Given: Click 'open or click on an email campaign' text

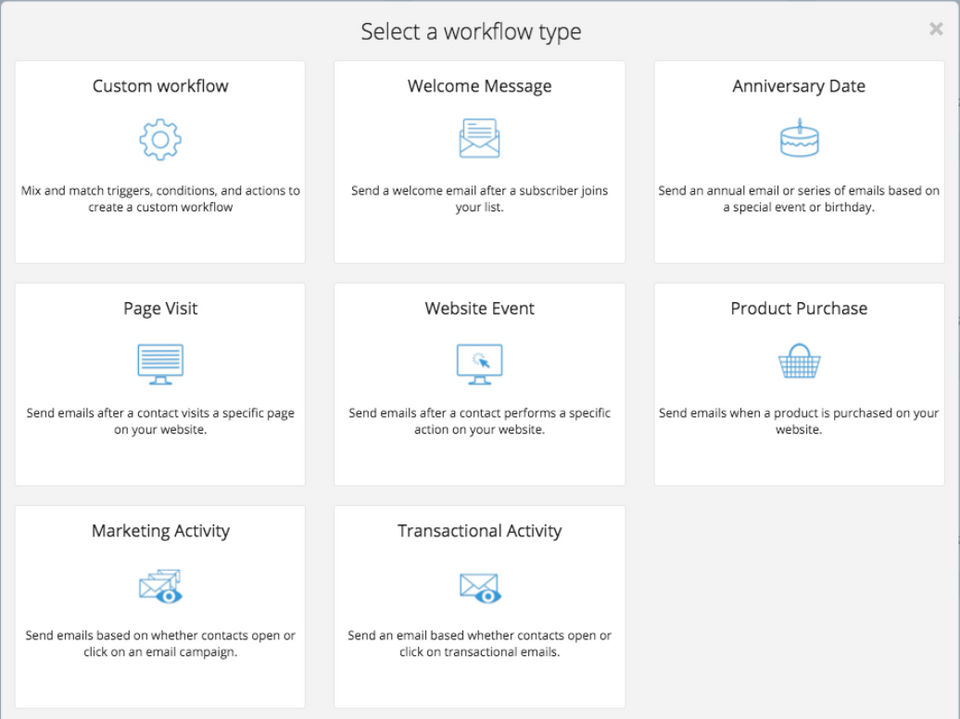Looking at the screenshot, I should [x=160, y=643].
